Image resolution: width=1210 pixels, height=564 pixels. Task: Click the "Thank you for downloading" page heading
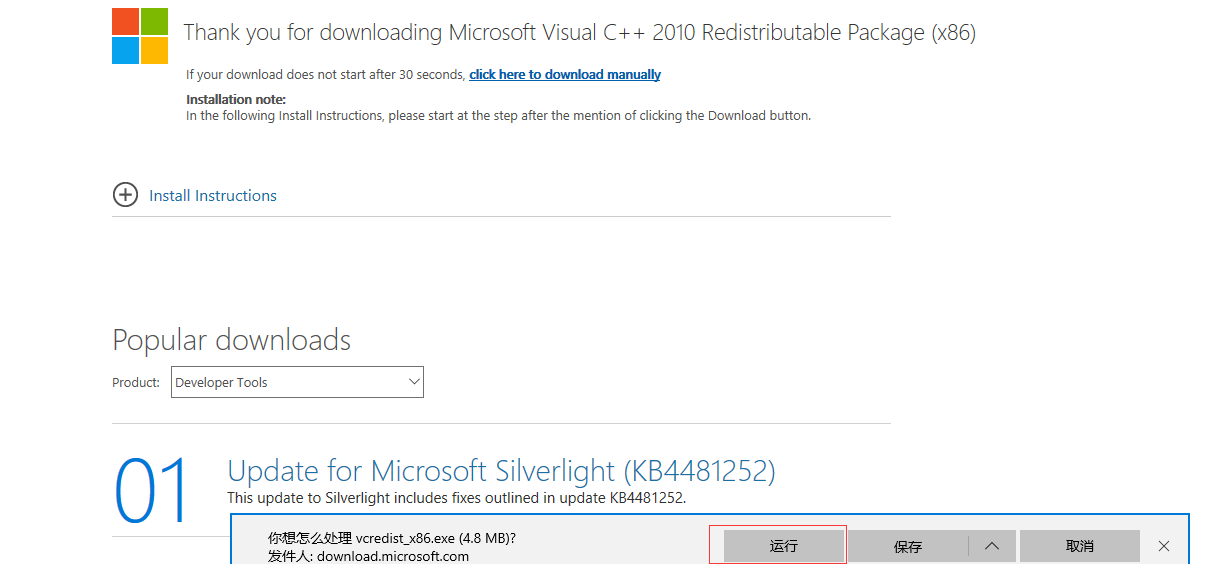[x=580, y=33]
